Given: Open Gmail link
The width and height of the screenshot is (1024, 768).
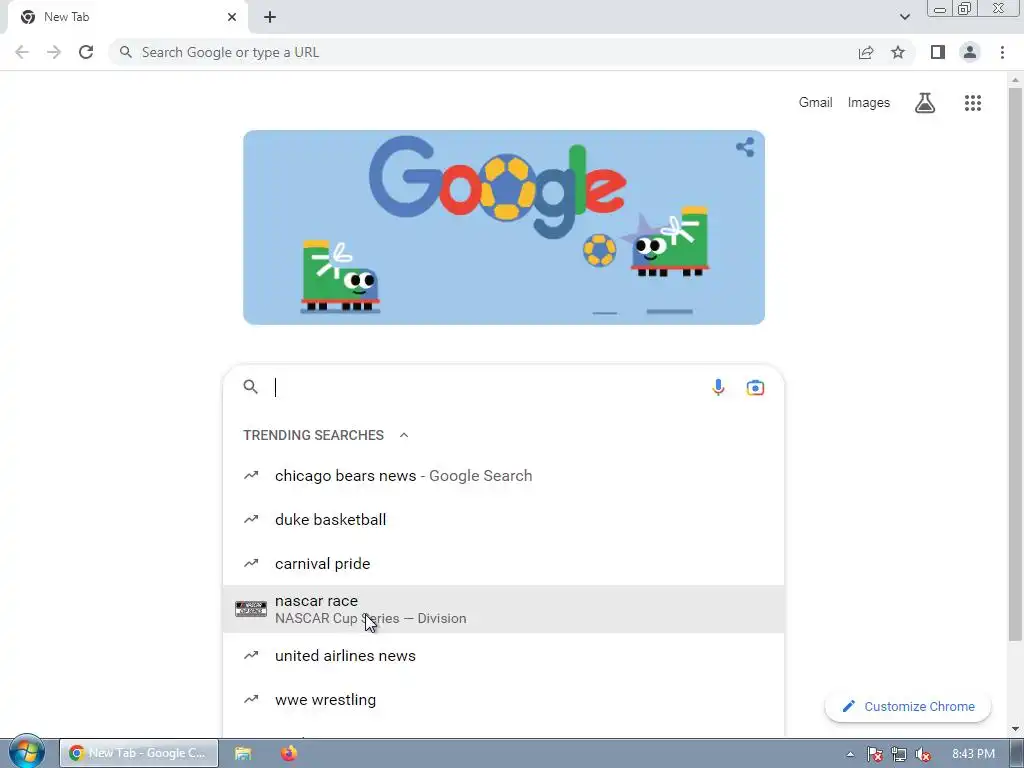Looking at the screenshot, I should click(816, 103).
